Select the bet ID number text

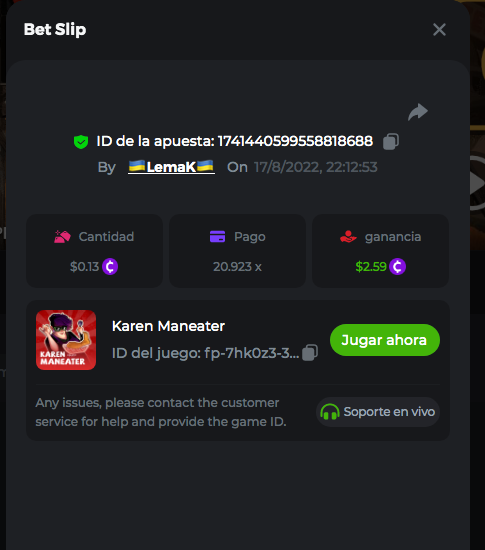pos(295,141)
